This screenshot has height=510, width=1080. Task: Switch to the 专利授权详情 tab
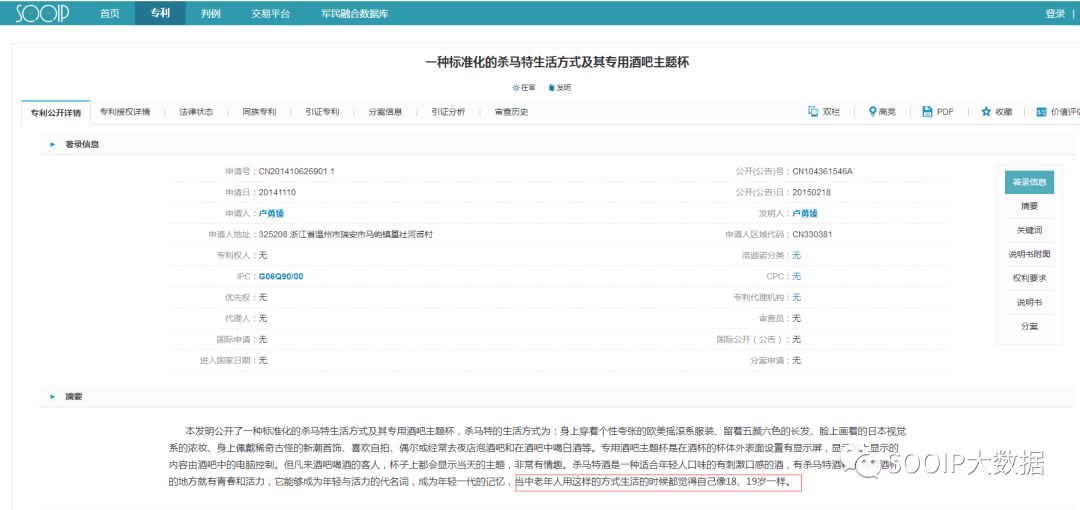pos(125,112)
